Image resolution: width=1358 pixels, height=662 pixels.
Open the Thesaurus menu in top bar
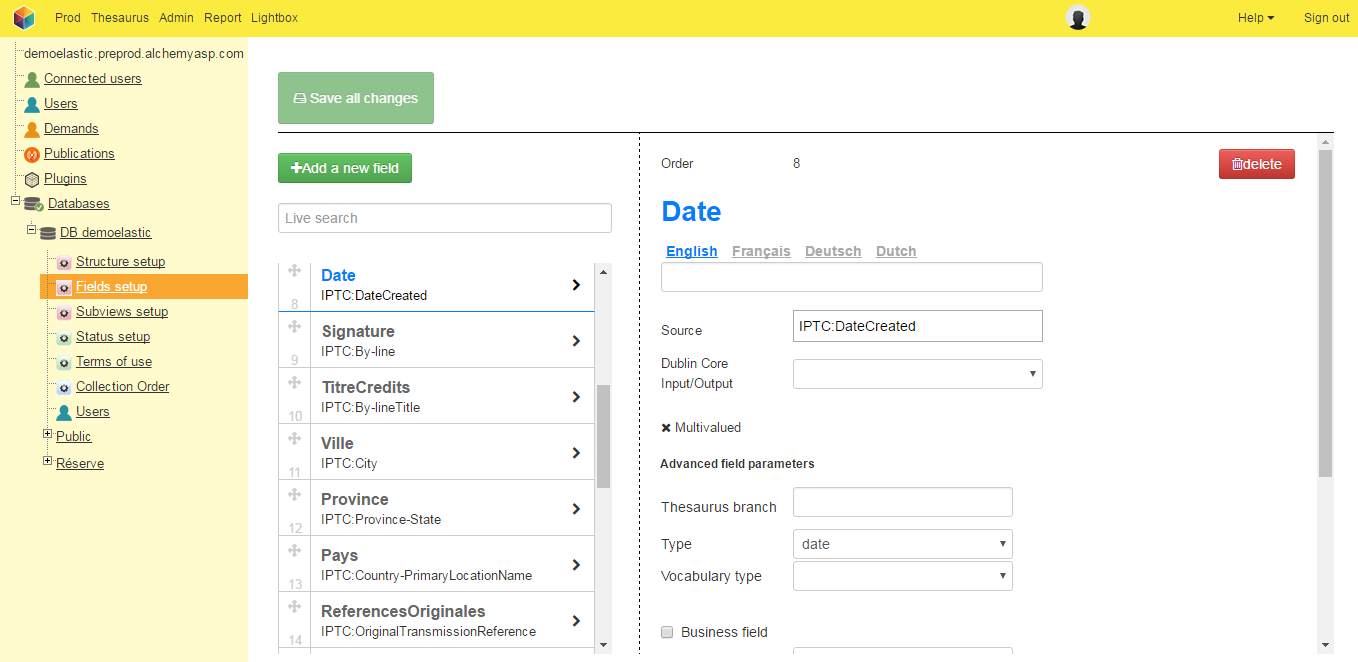click(119, 18)
